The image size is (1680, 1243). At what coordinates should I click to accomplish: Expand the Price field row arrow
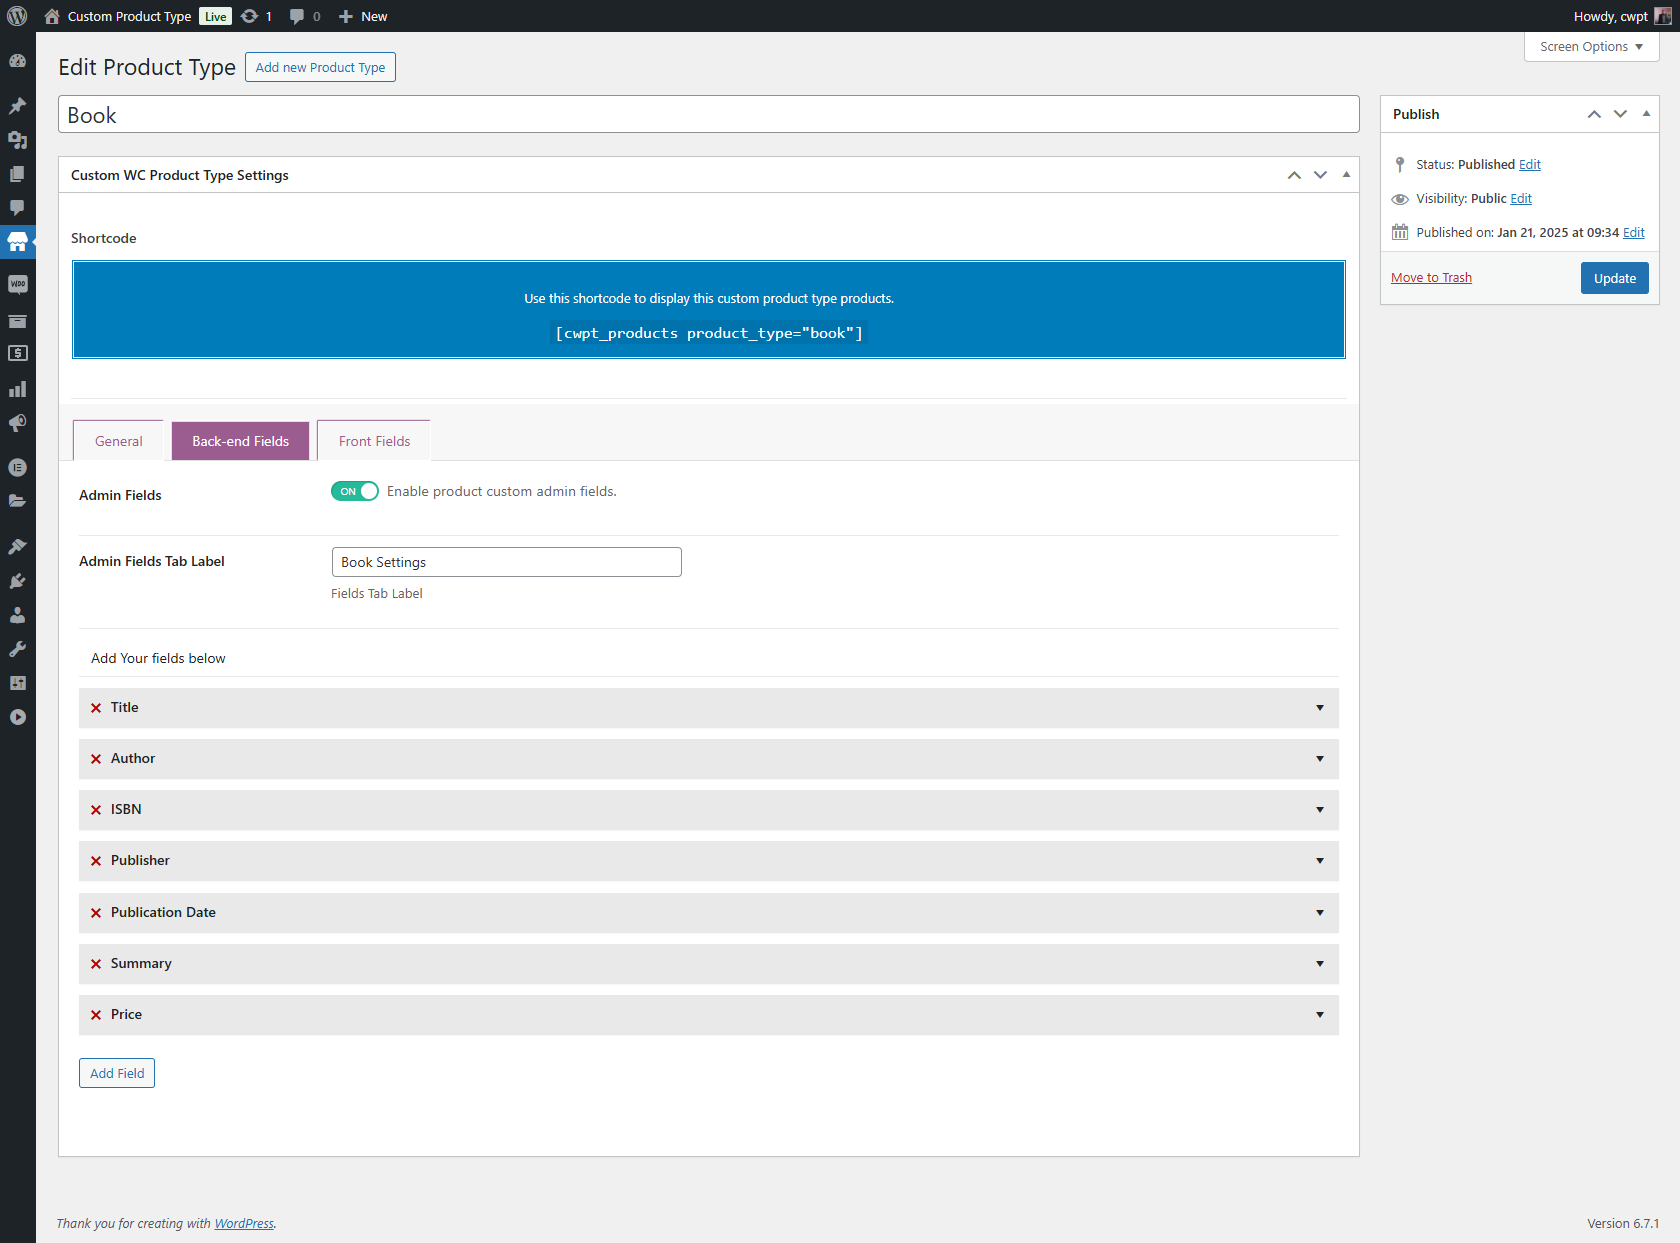(x=1320, y=1015)
